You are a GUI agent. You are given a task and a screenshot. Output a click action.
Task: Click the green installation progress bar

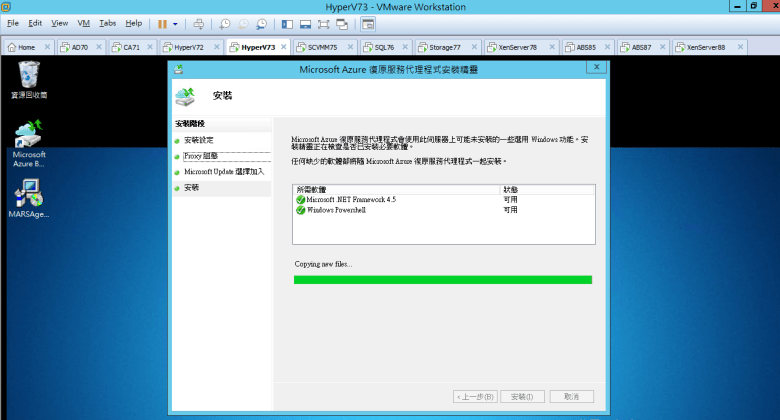442,280
